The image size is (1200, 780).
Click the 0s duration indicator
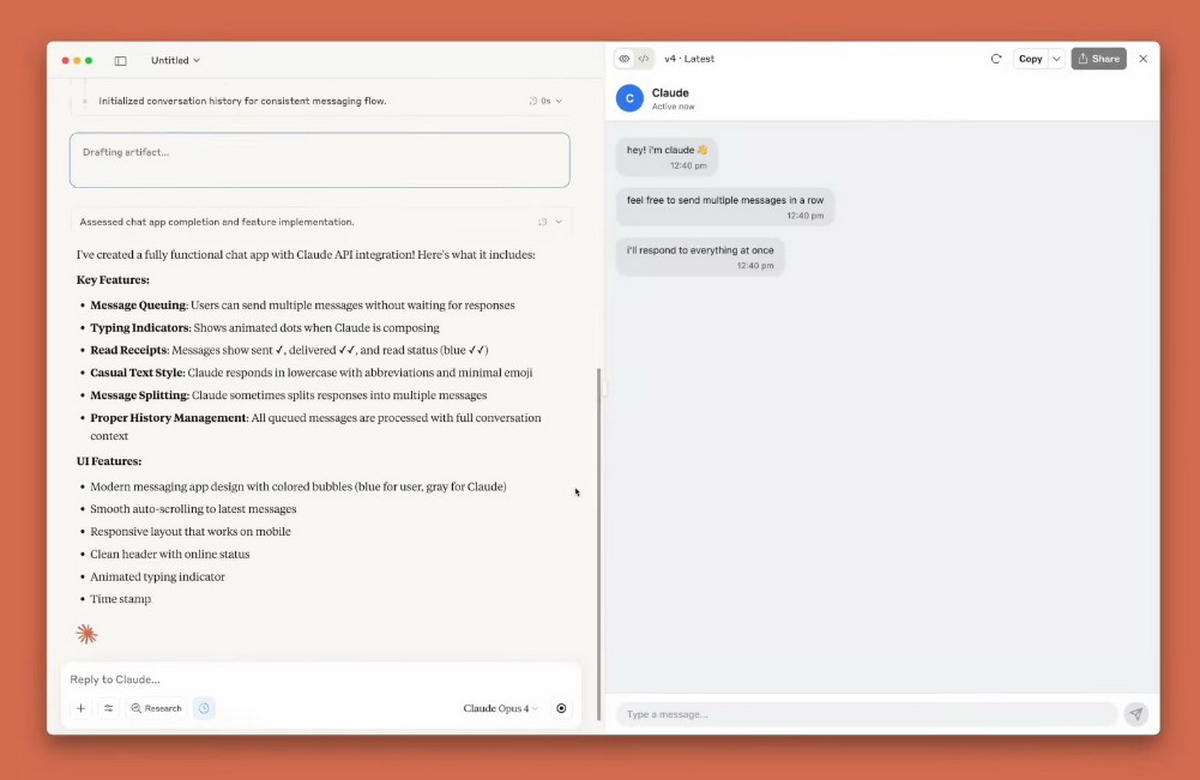(545, 101)
